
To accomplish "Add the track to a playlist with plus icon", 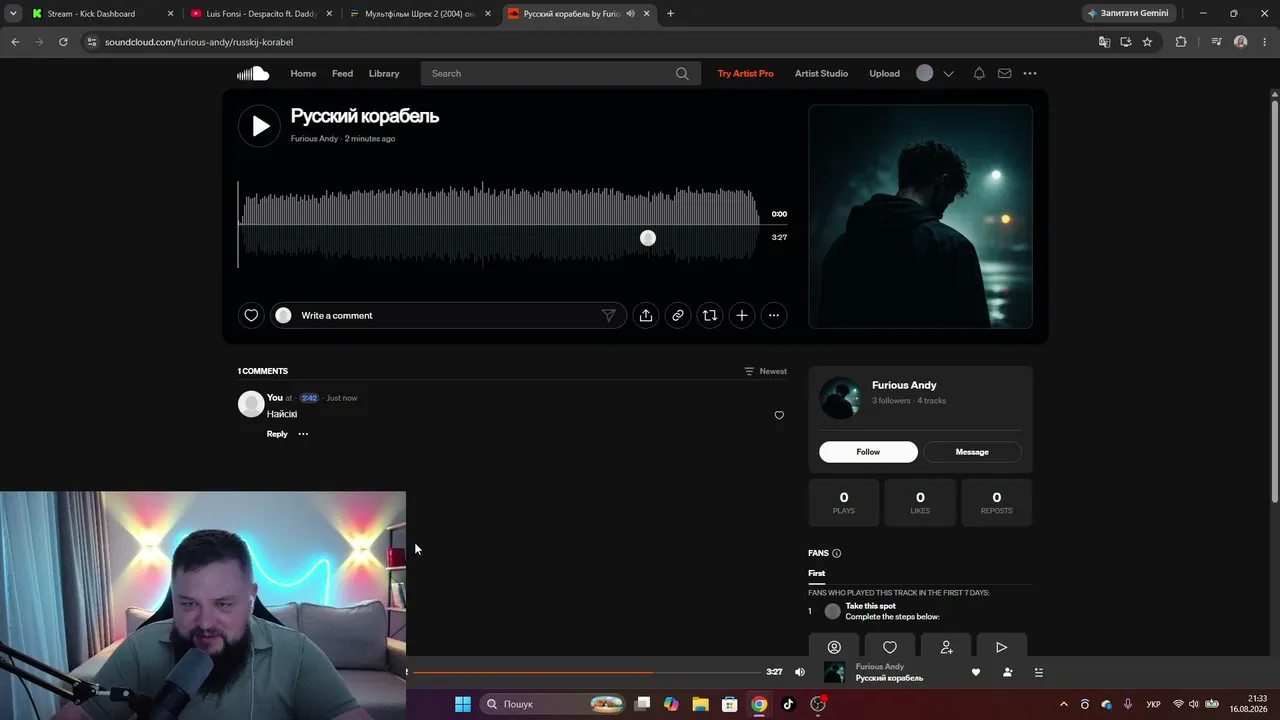I will point(742,315).
